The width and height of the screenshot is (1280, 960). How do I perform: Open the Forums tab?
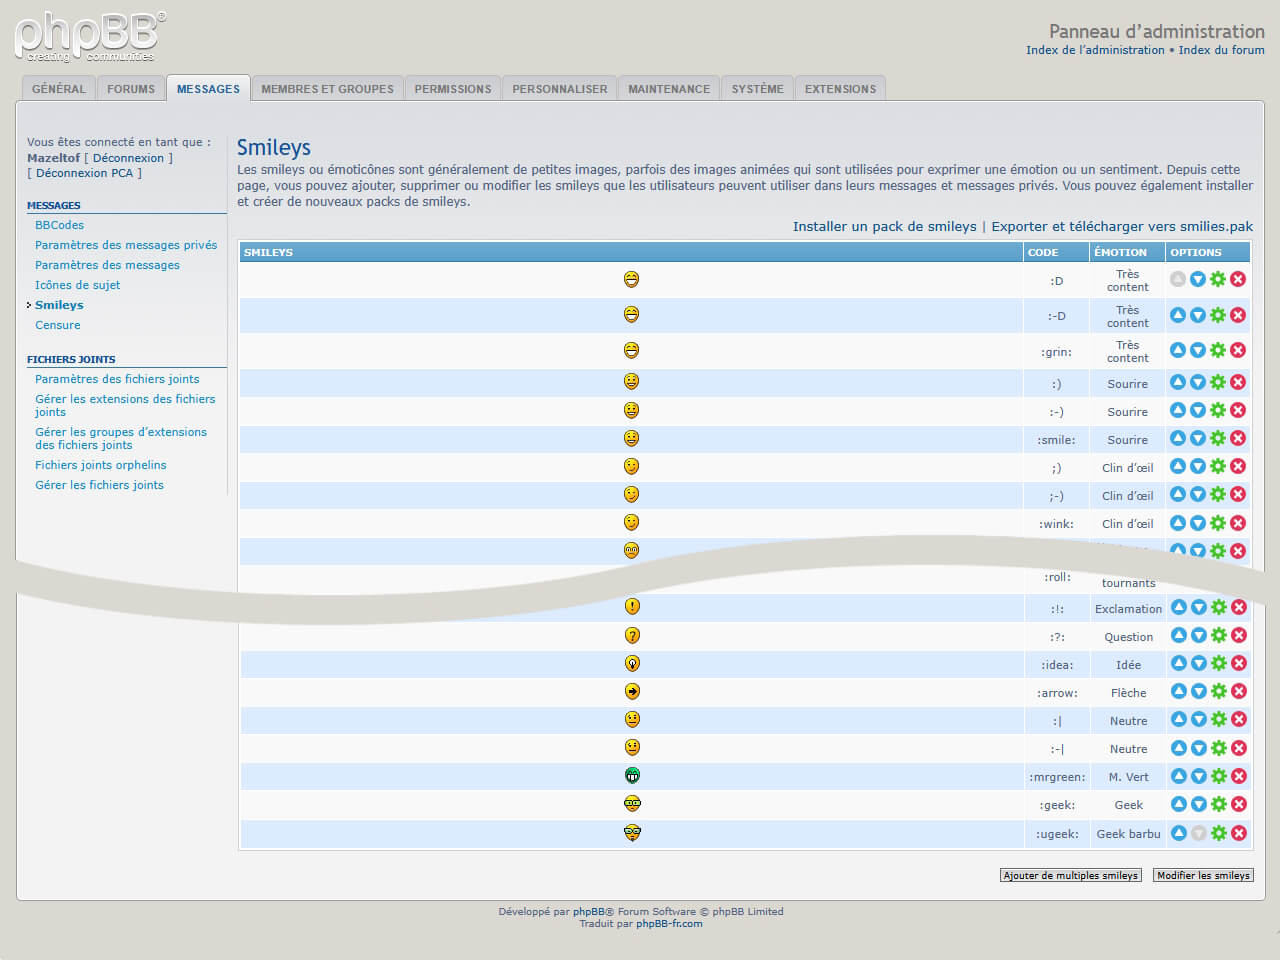click(x=131, y=89)
